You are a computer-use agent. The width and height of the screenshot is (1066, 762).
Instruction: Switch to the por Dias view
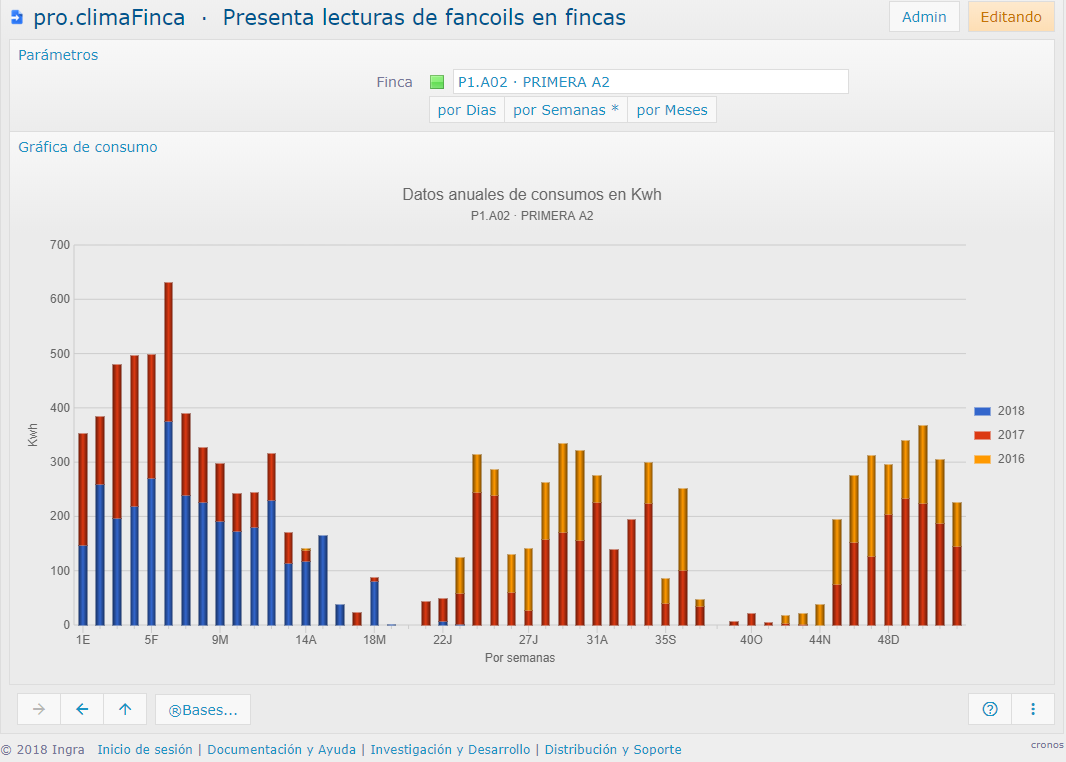point(467,110)
